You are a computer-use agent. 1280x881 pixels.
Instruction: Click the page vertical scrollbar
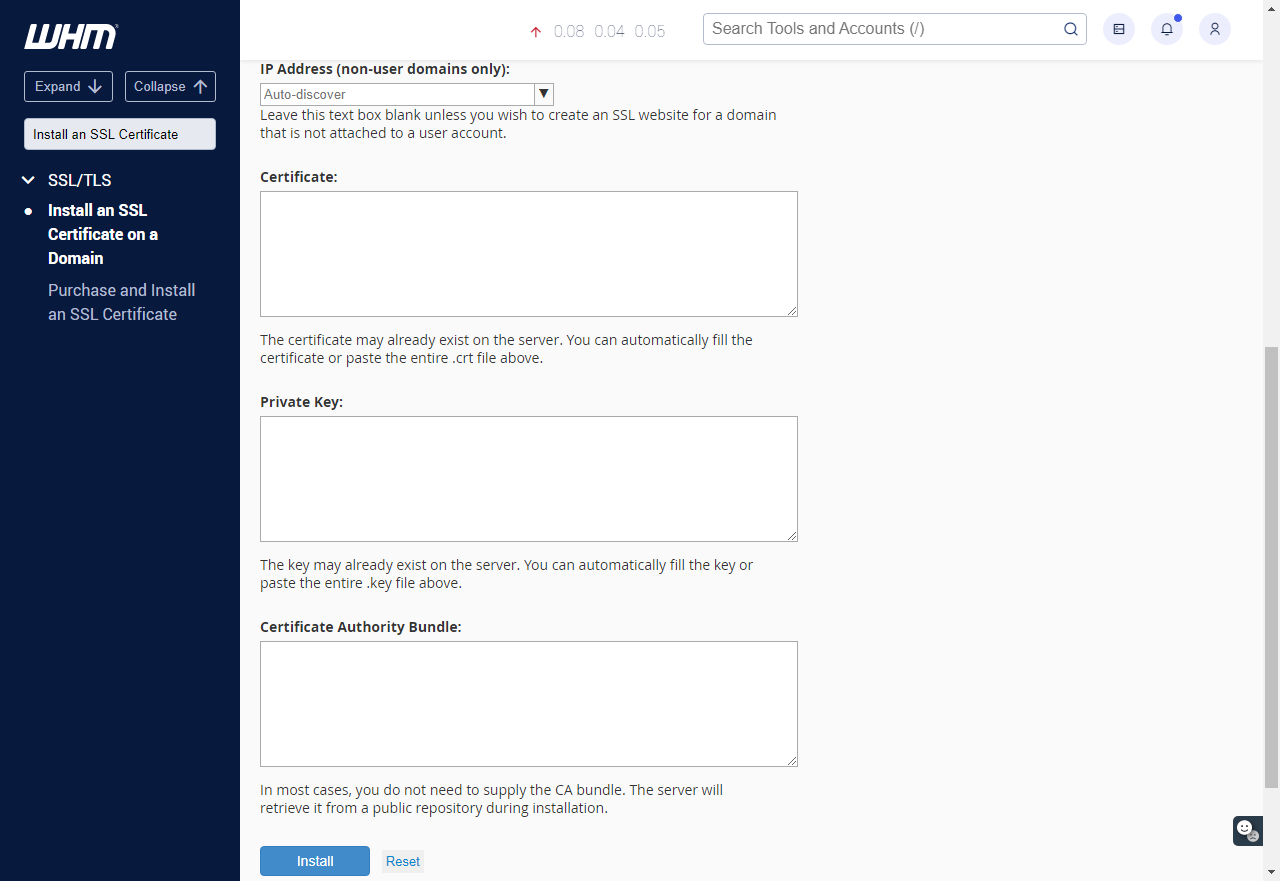(x=1271, y=565)
